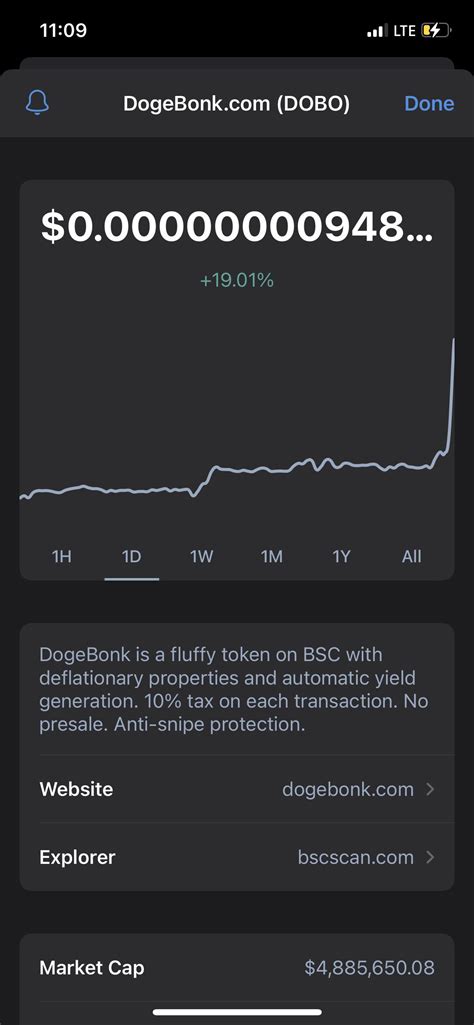474x1025 pixels.
Task: Select the 1H chart range
Action: (61, 556)
